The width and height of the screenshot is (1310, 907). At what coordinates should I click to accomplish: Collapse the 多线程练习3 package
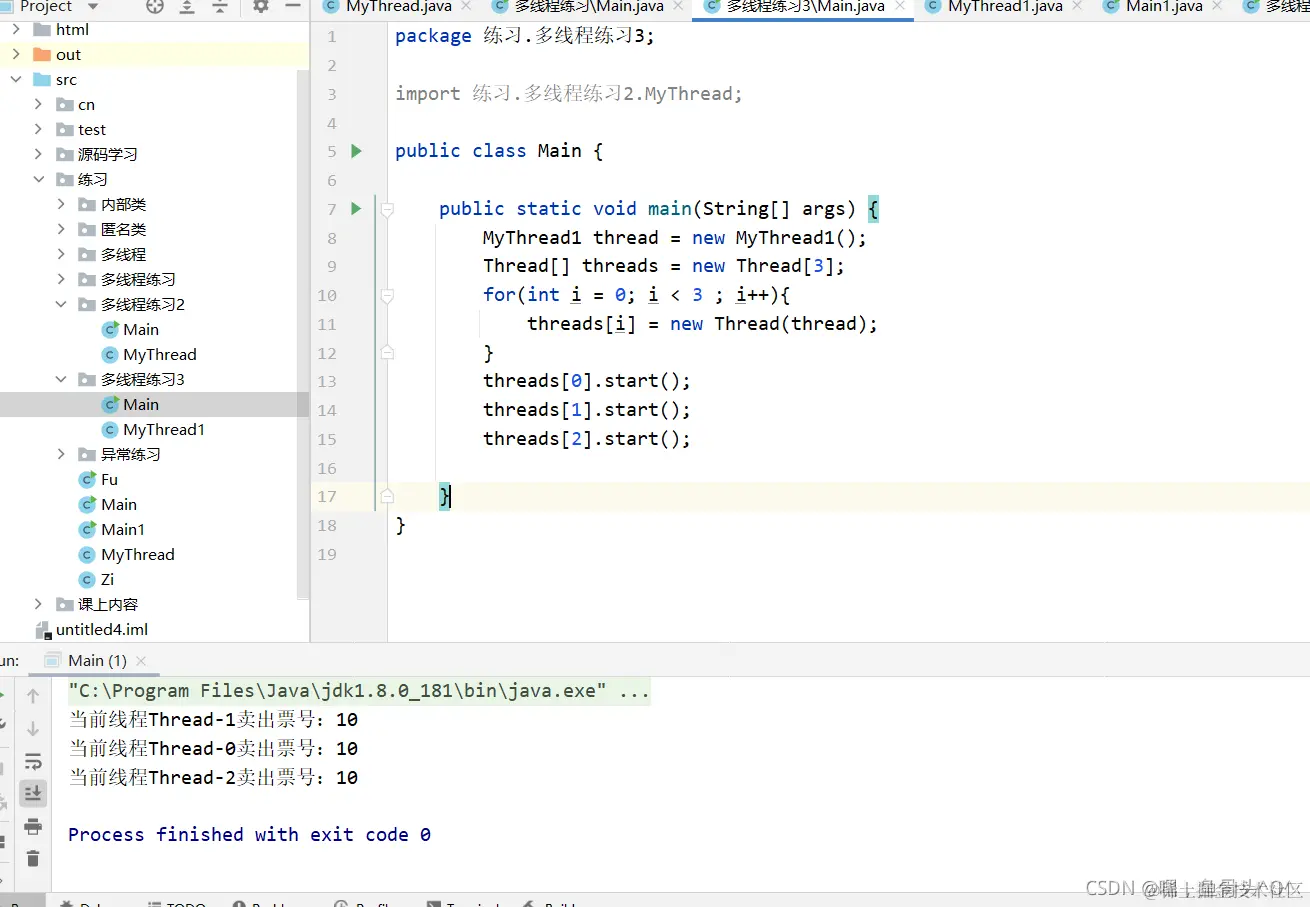click(x=61, y=379)
